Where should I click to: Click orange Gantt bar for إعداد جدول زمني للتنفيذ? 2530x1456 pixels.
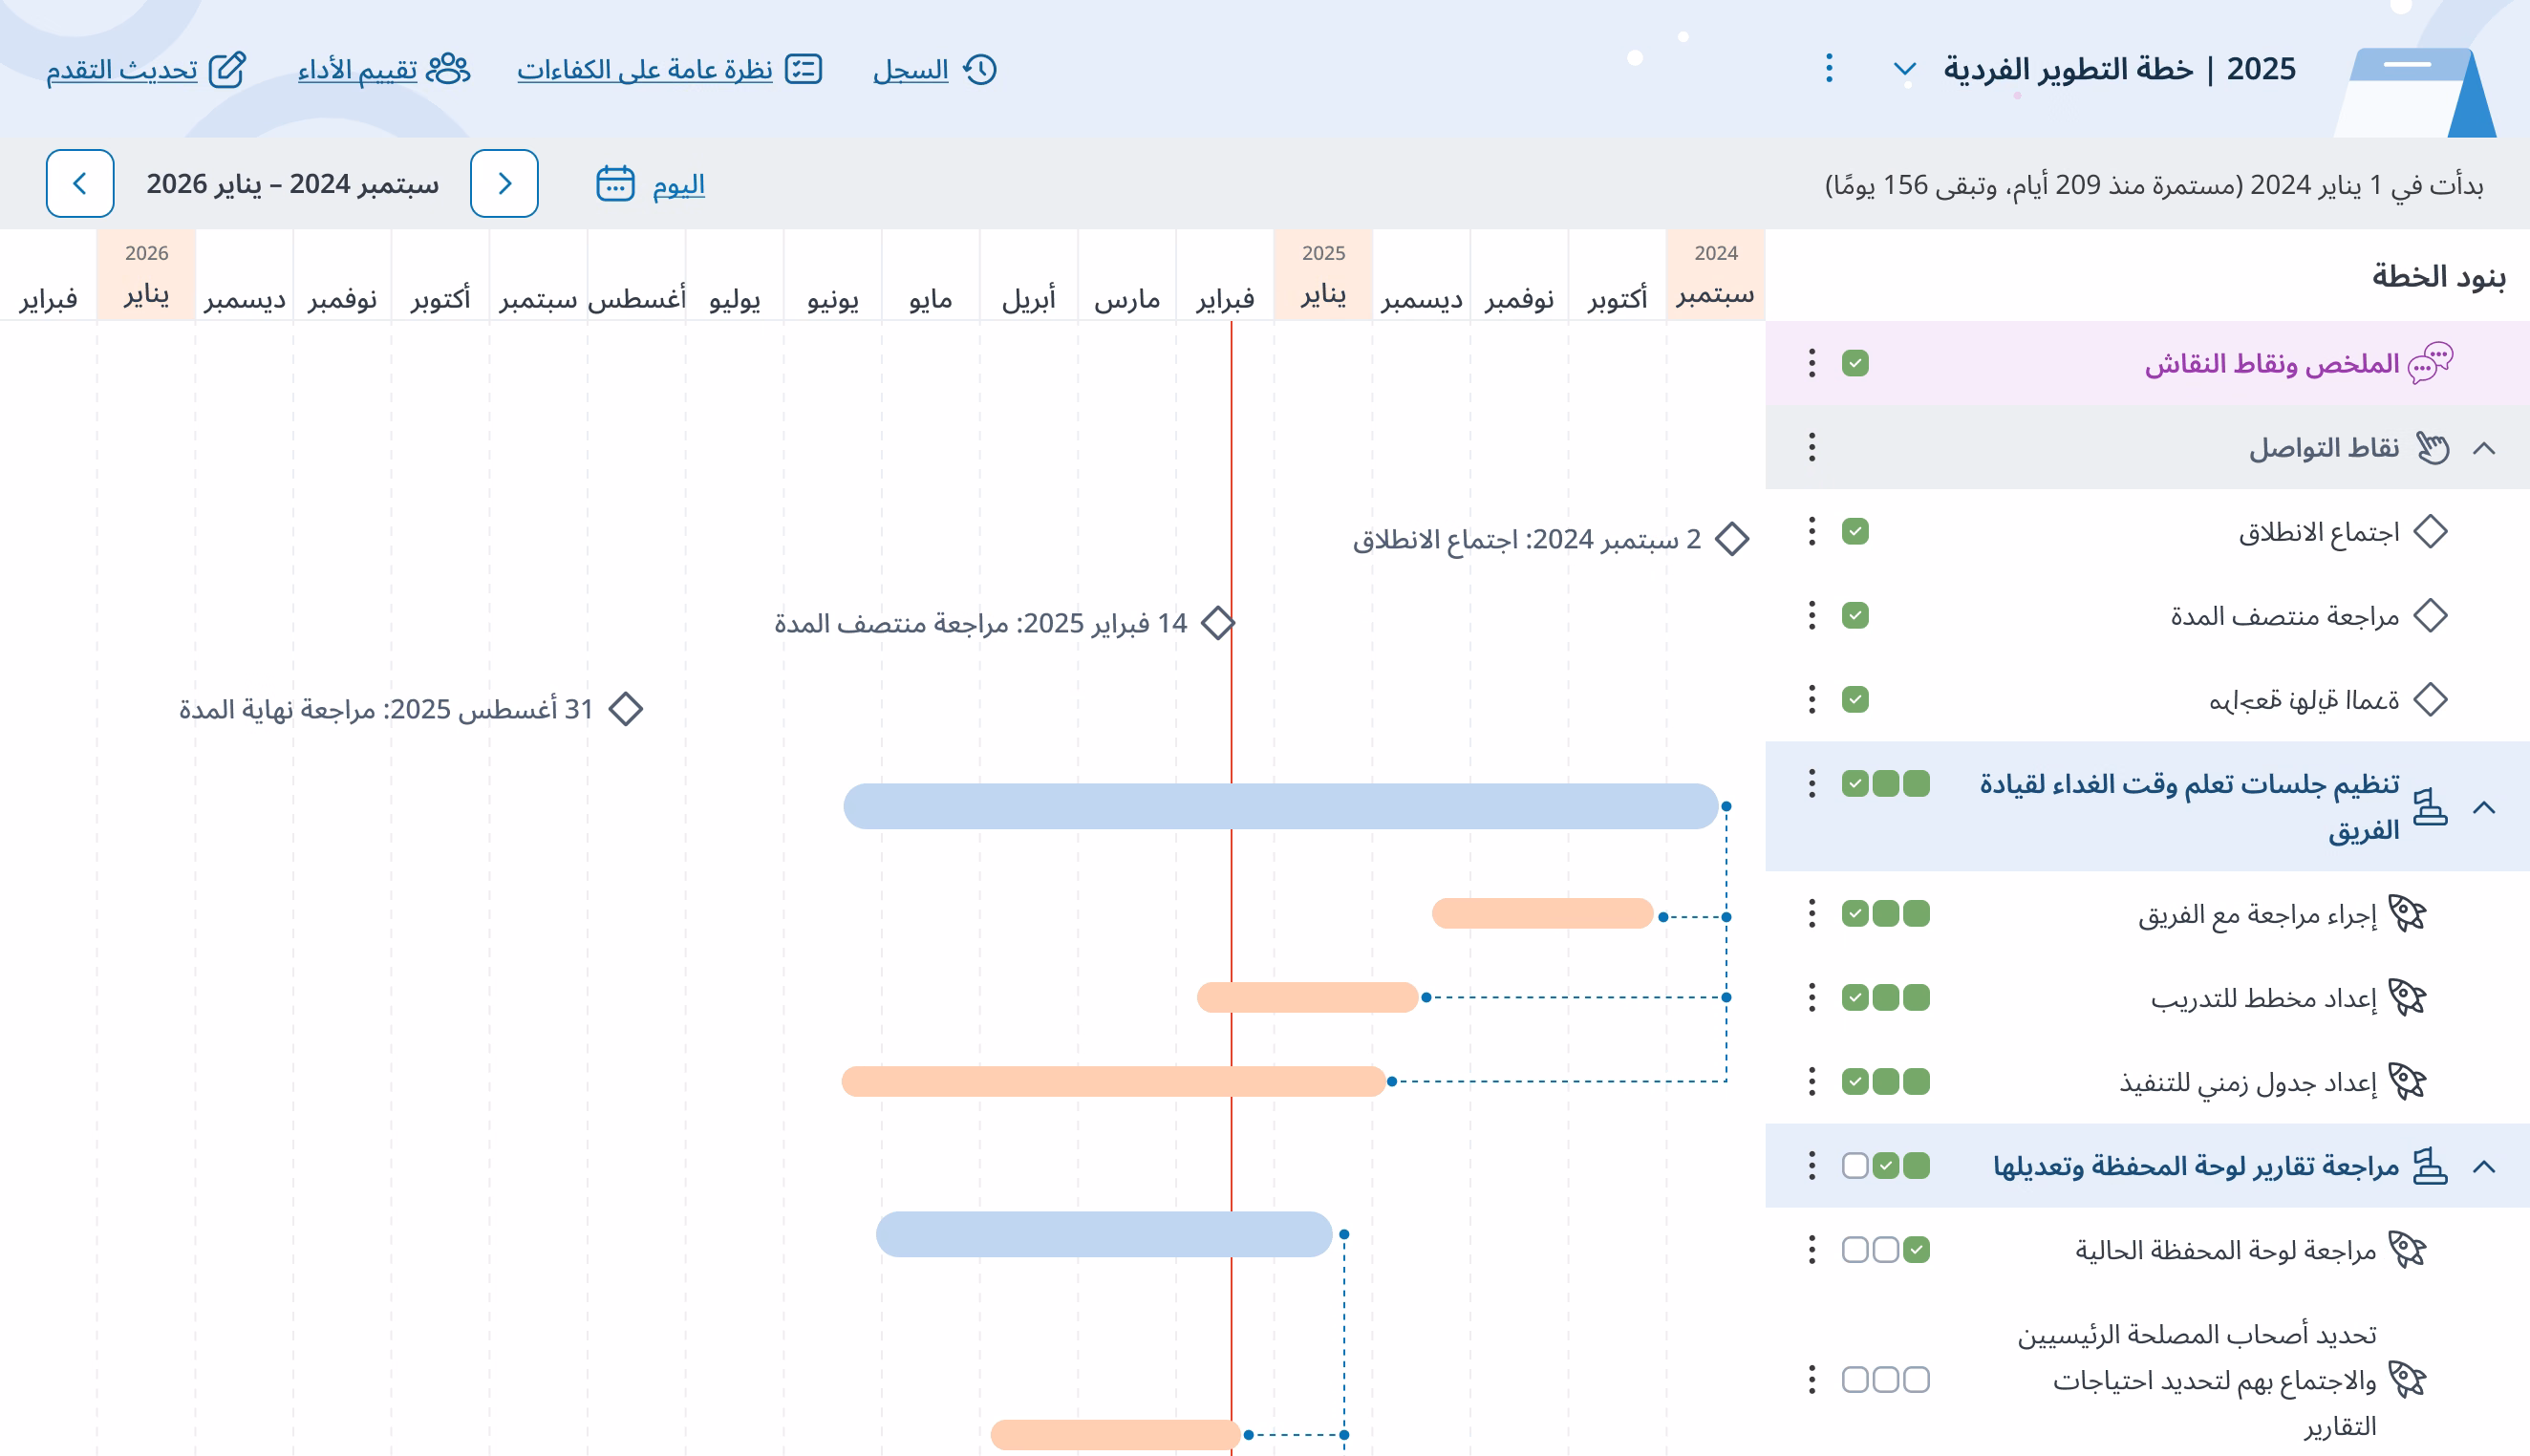click(1113, 1081)
